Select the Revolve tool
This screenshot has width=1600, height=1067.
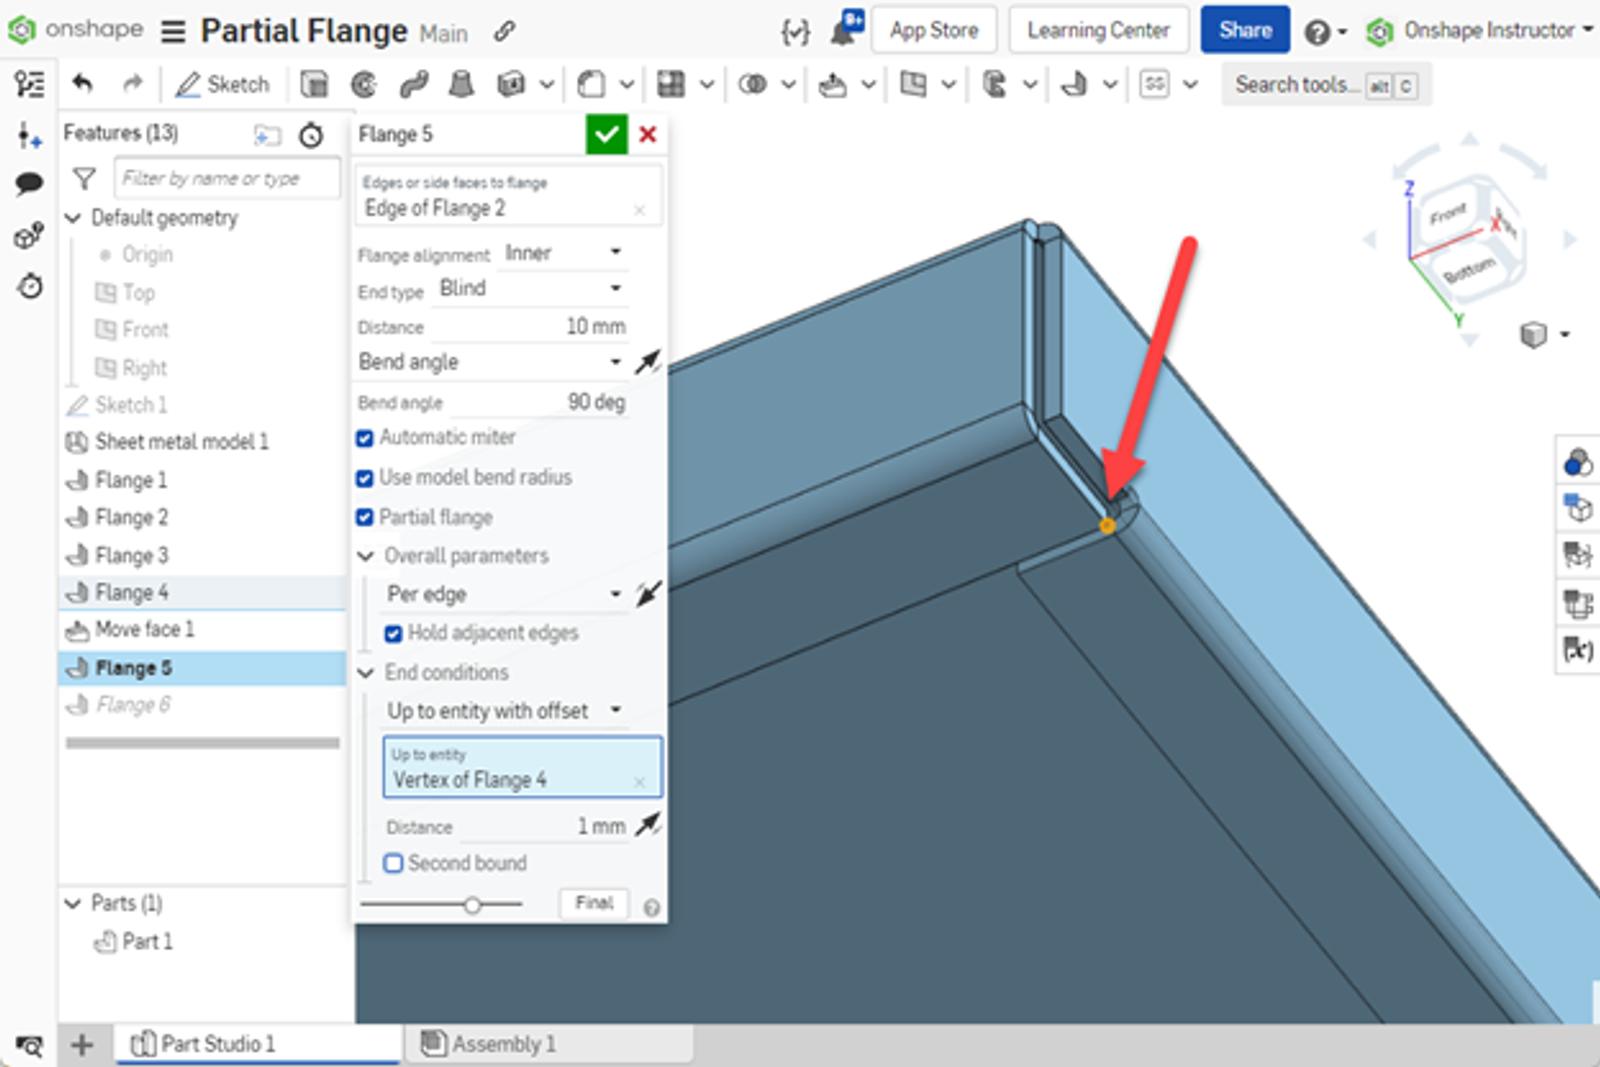(x=363, y=84)
